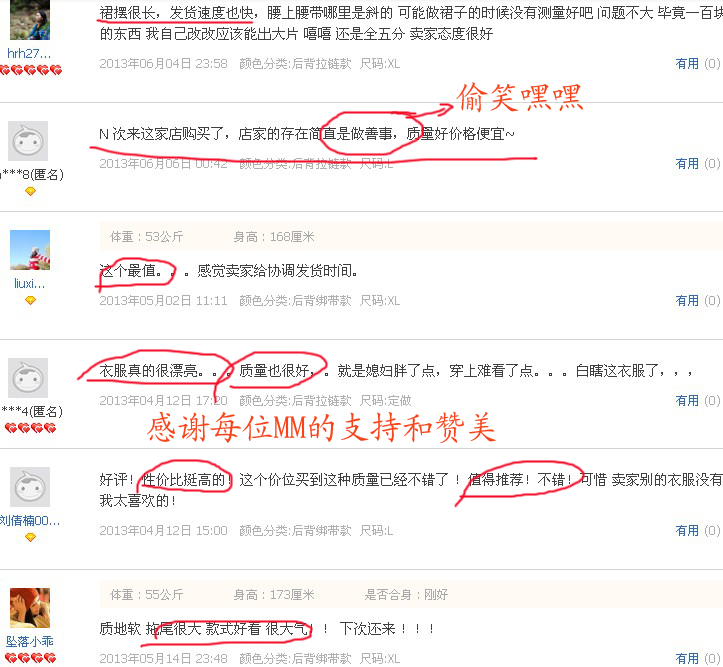Click the yellow diamond badge under liuxi...

[30, 300]
